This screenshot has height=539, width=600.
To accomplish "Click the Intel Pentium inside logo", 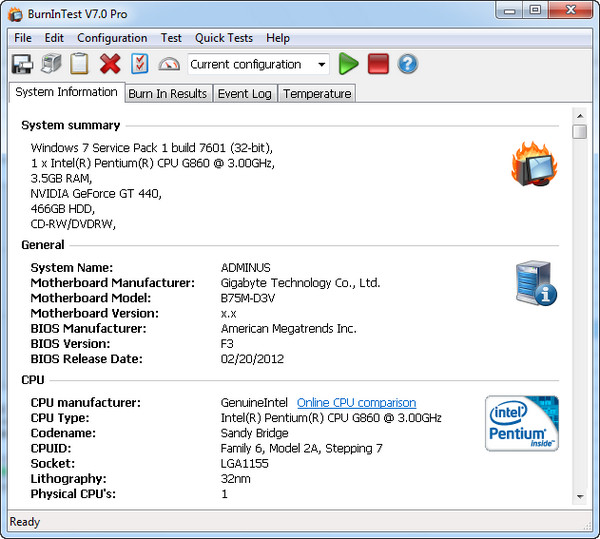I will [x=522, y=423].
